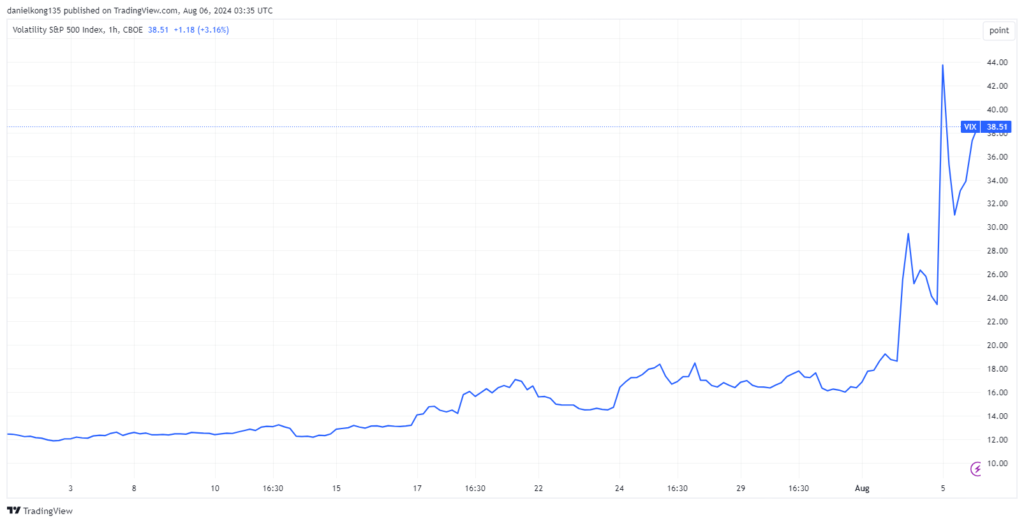Click the blue VIX tag on price axis
This screenshot has width=1024, height=523.
pos(969,127)
